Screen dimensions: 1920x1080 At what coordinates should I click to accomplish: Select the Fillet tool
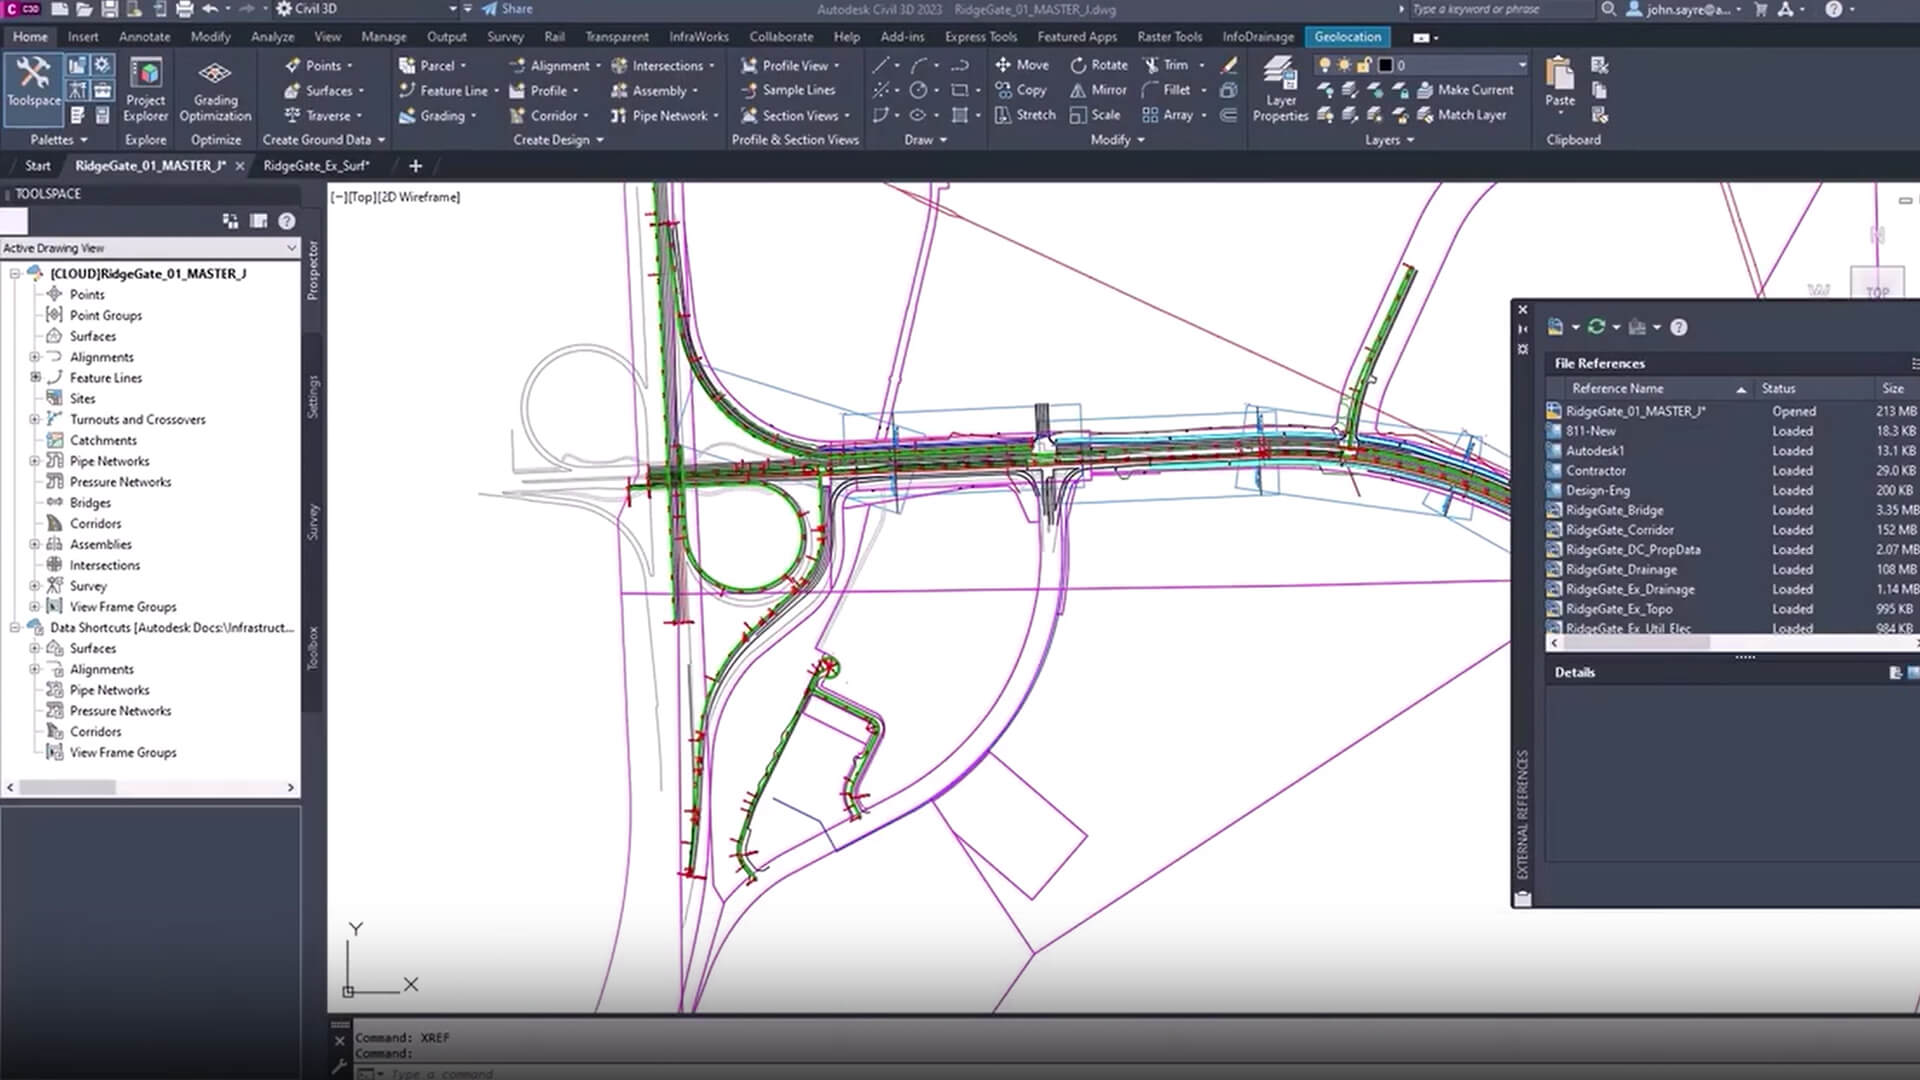point(1166,90)
